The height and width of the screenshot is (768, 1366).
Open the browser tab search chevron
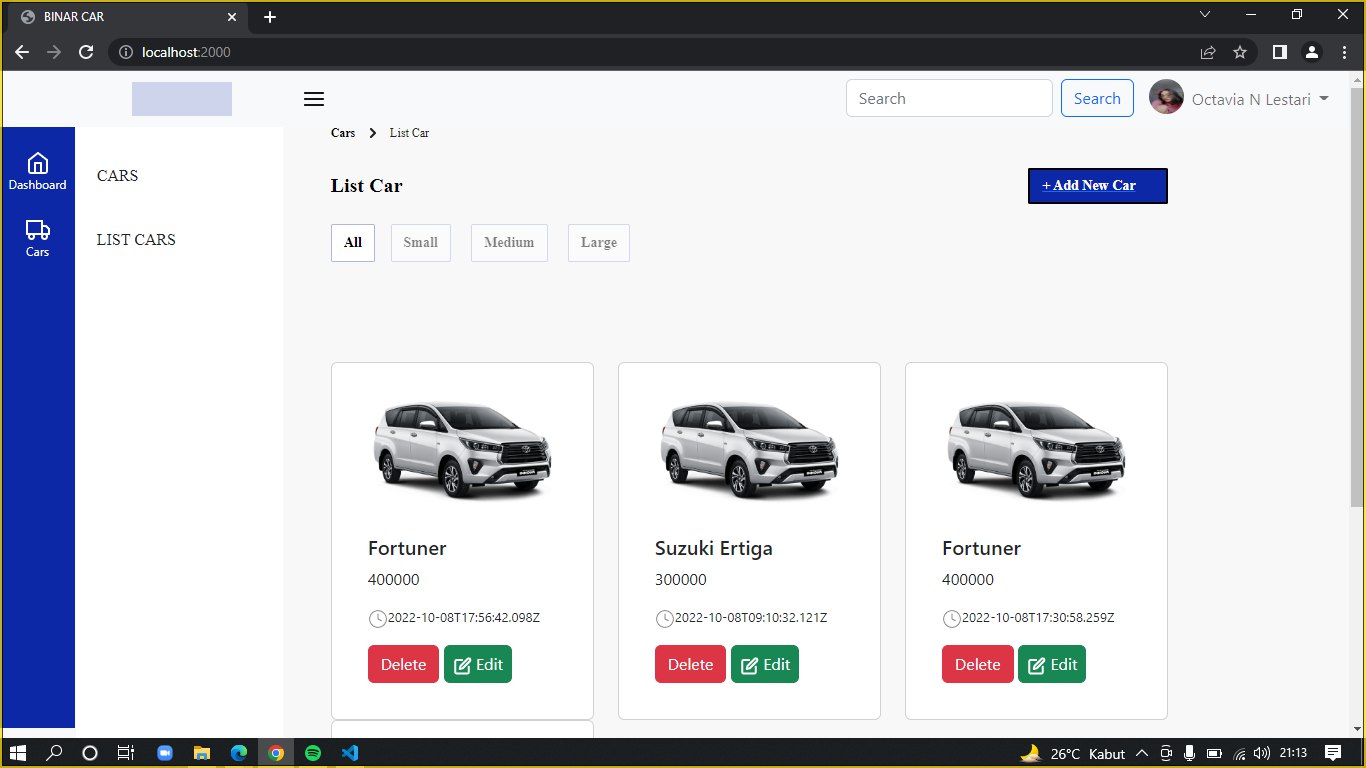[x=1205, y=15]
